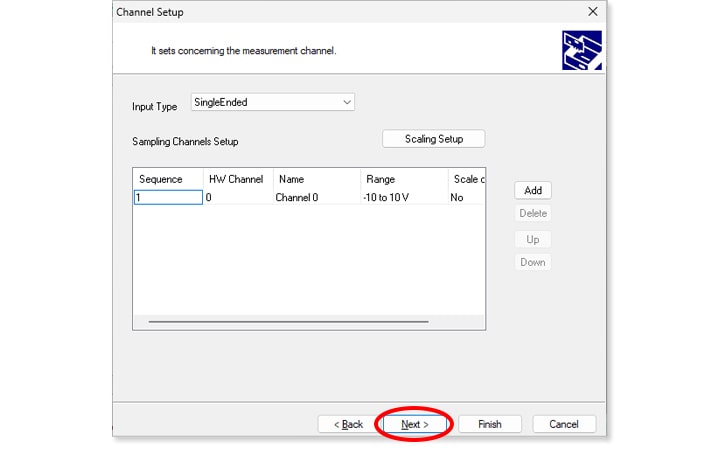Click the HW Channel cell showing 0
Image resolution: width=720 pixels, height=456 pixels.
pyautogui.click(x=236, y=198)
